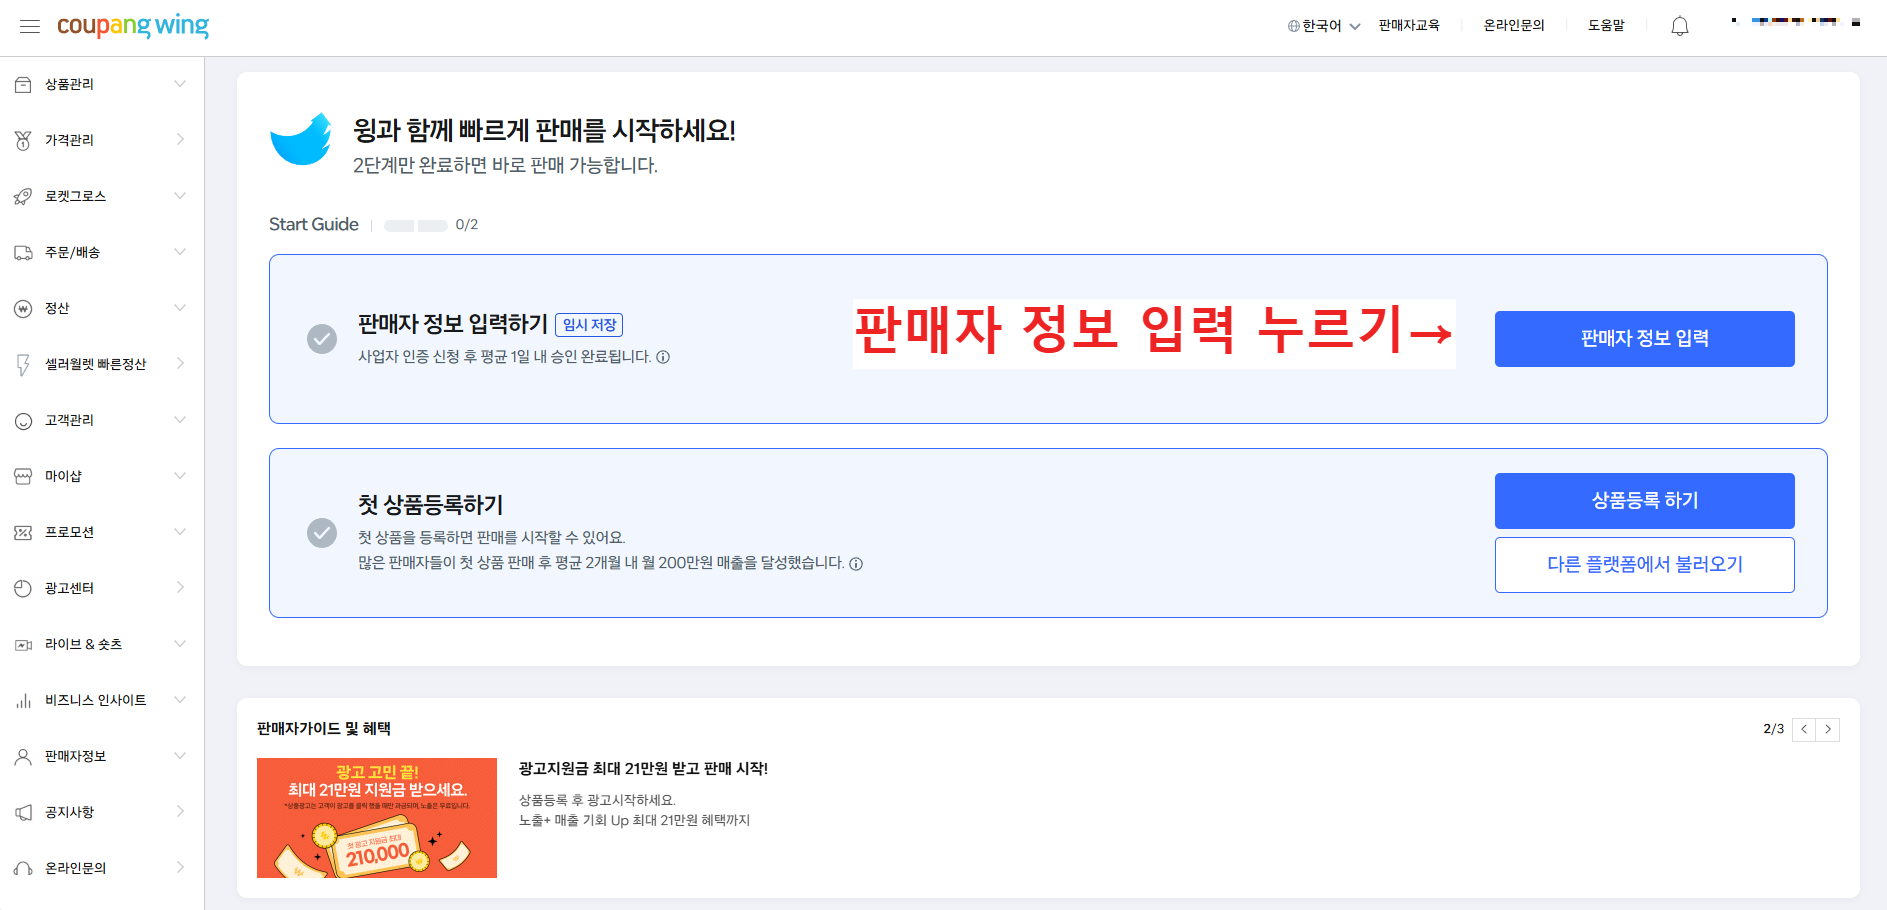Click the 라이브 & 숏츠 camera icon
Screen dimensions: 1887x910
23,645
